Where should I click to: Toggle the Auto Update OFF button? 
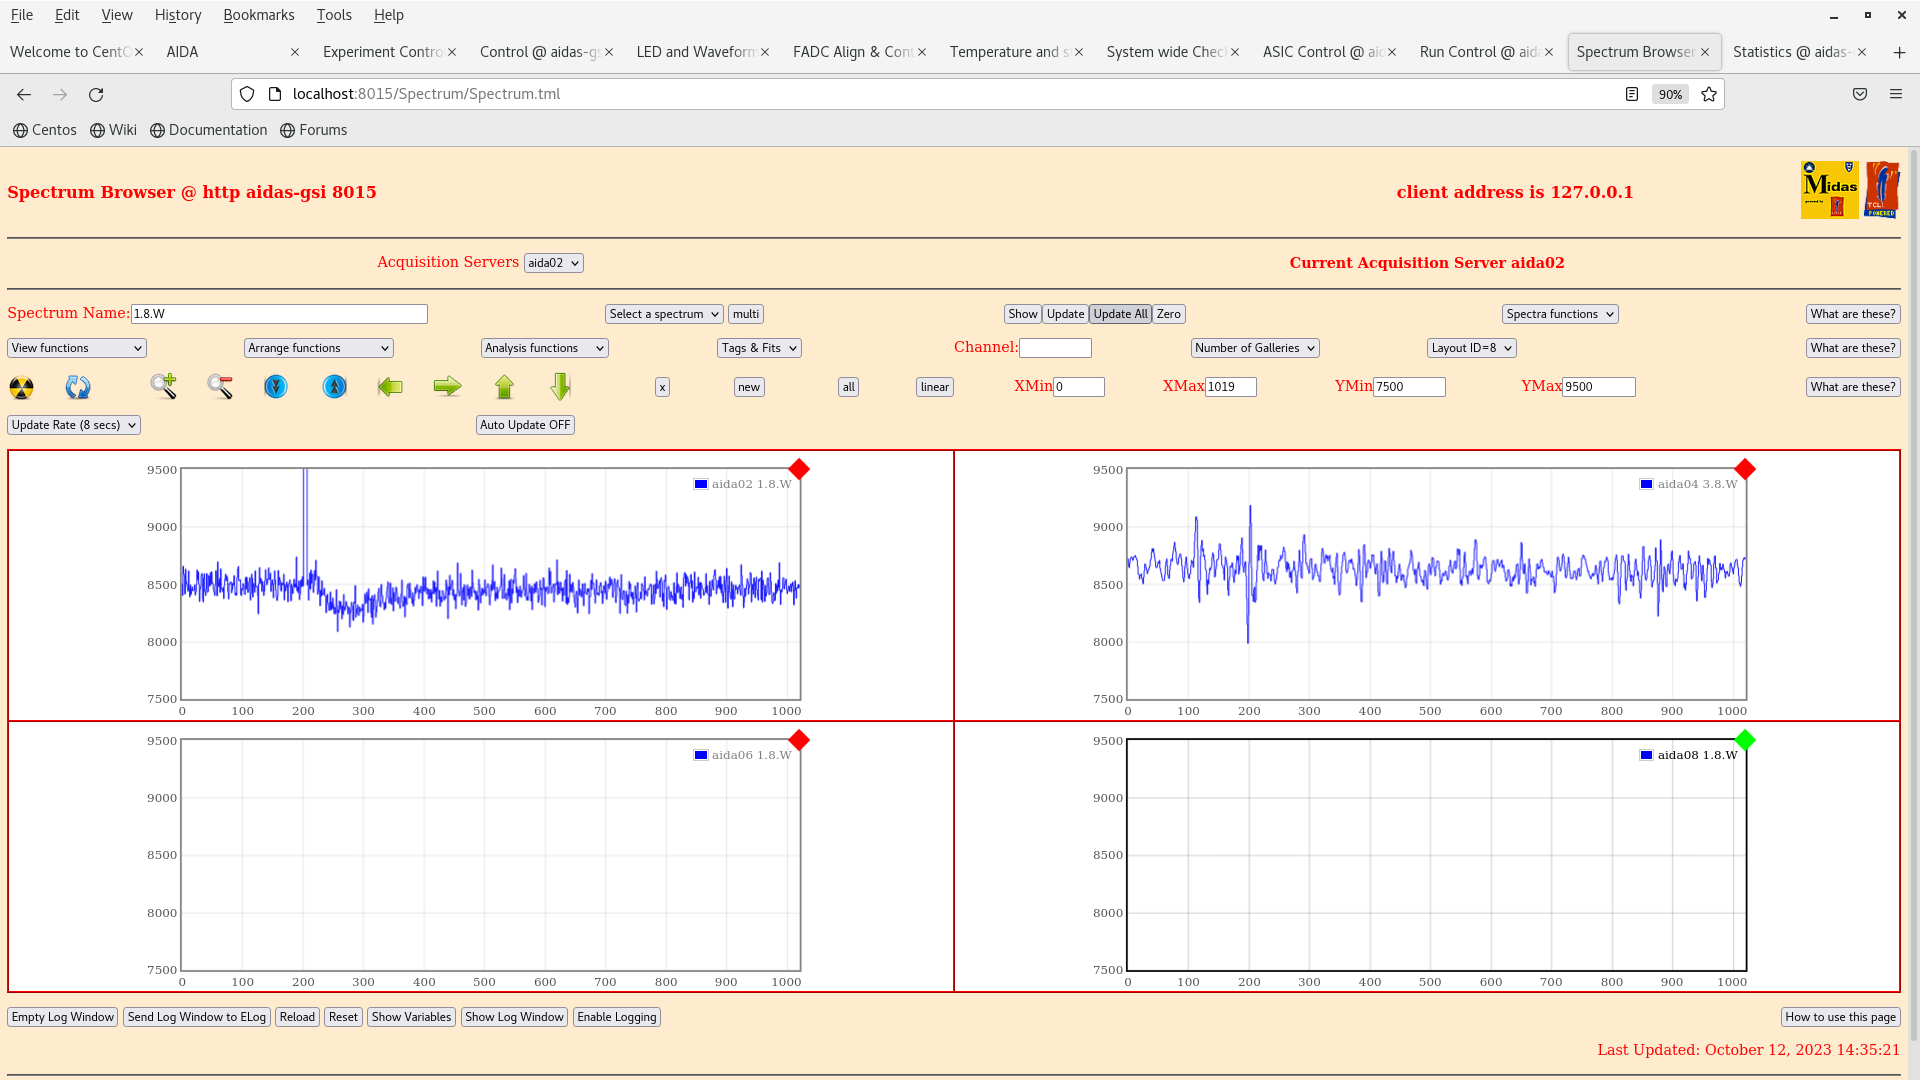coord(525,425)
